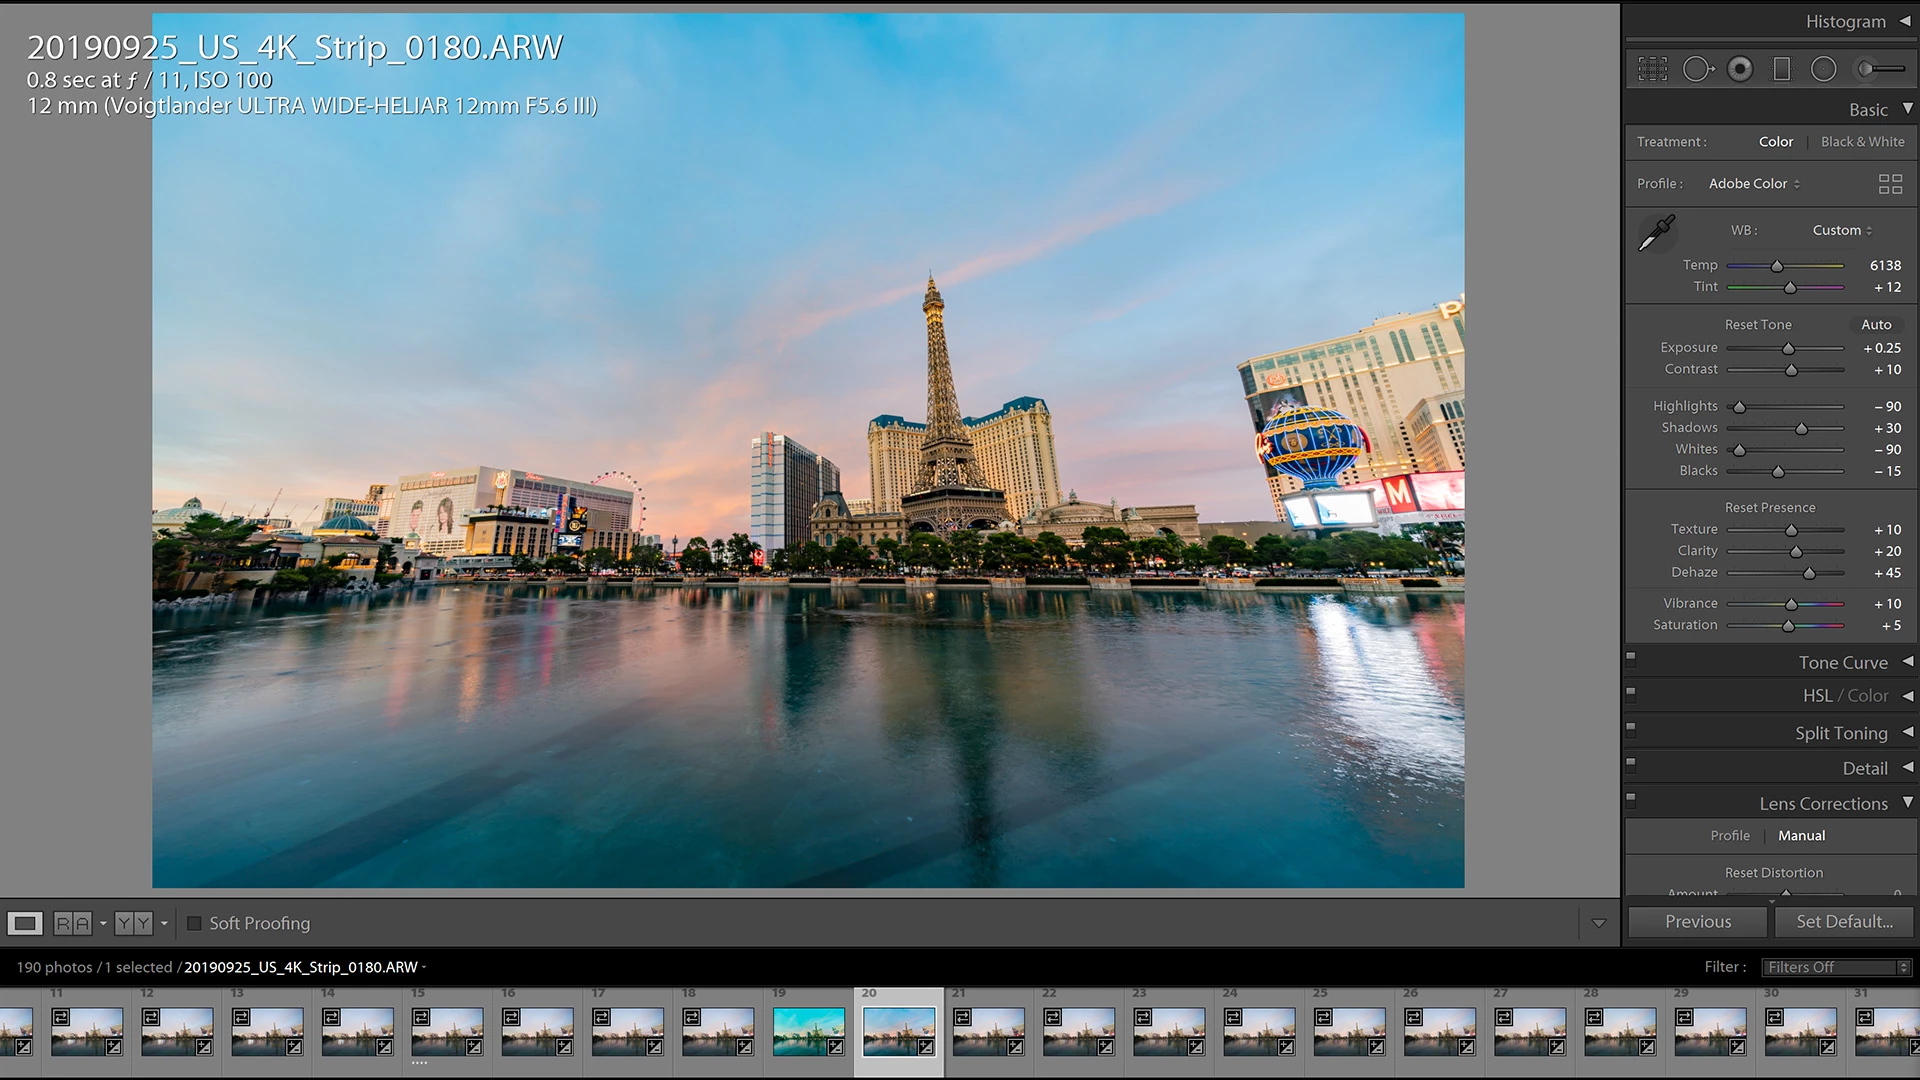Click the Previous button
This screenshot has height=1080, width=1920.
[x=1698, y=922]
